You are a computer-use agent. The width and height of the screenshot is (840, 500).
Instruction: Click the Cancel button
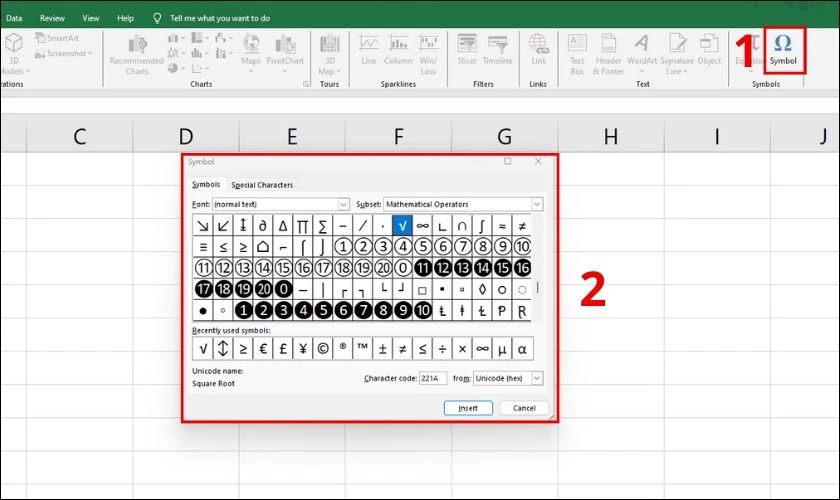524,408
